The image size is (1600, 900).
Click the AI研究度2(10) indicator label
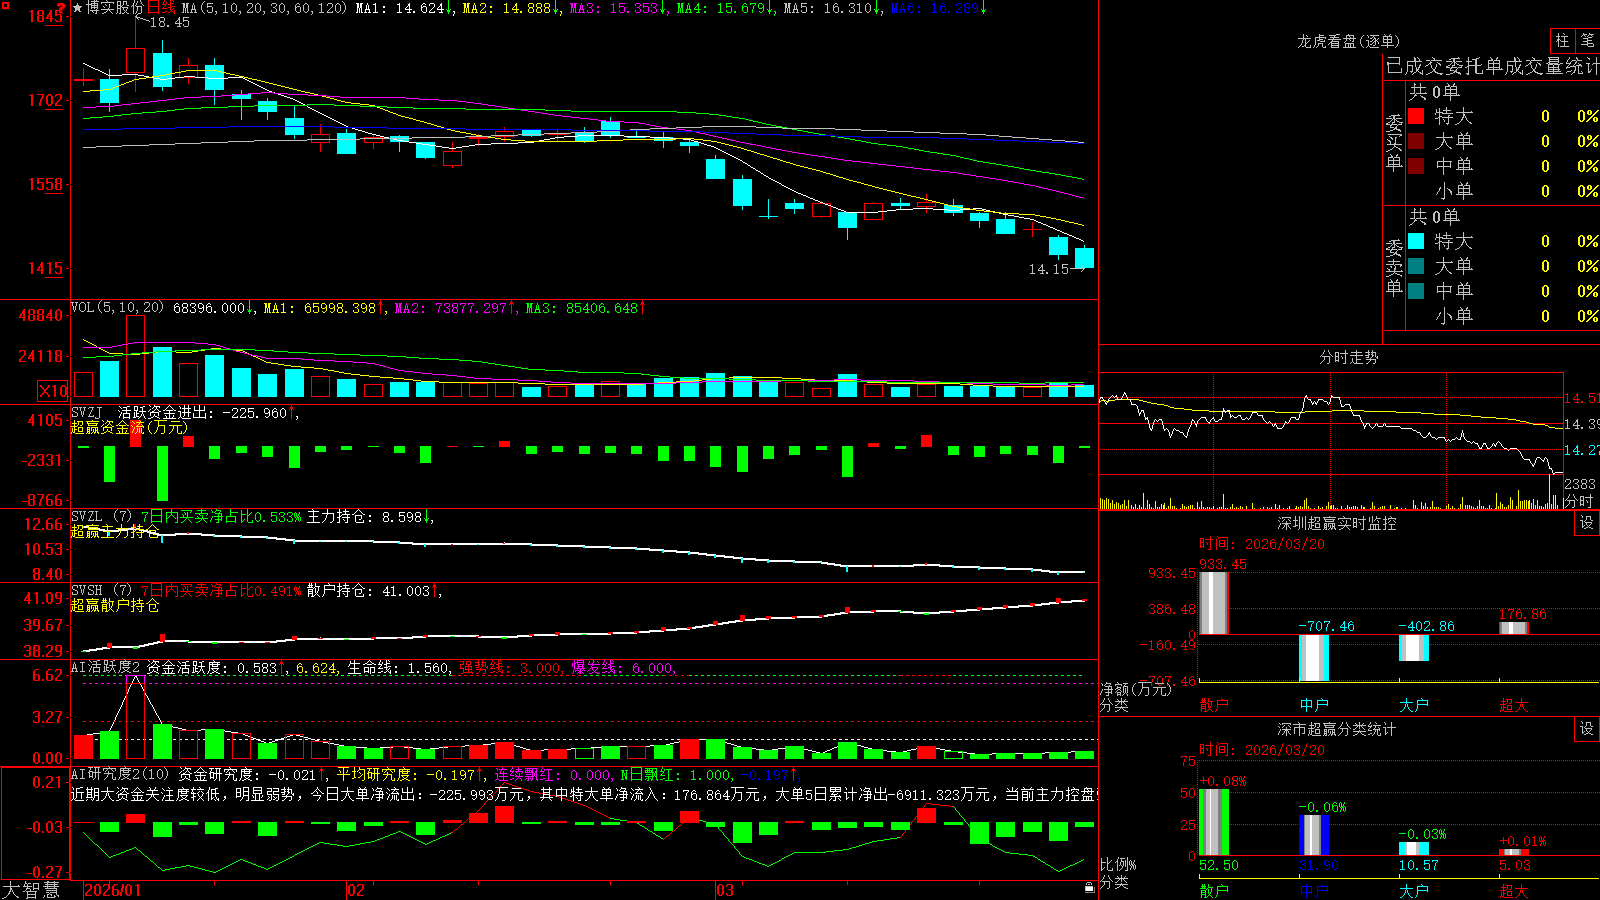120,774
